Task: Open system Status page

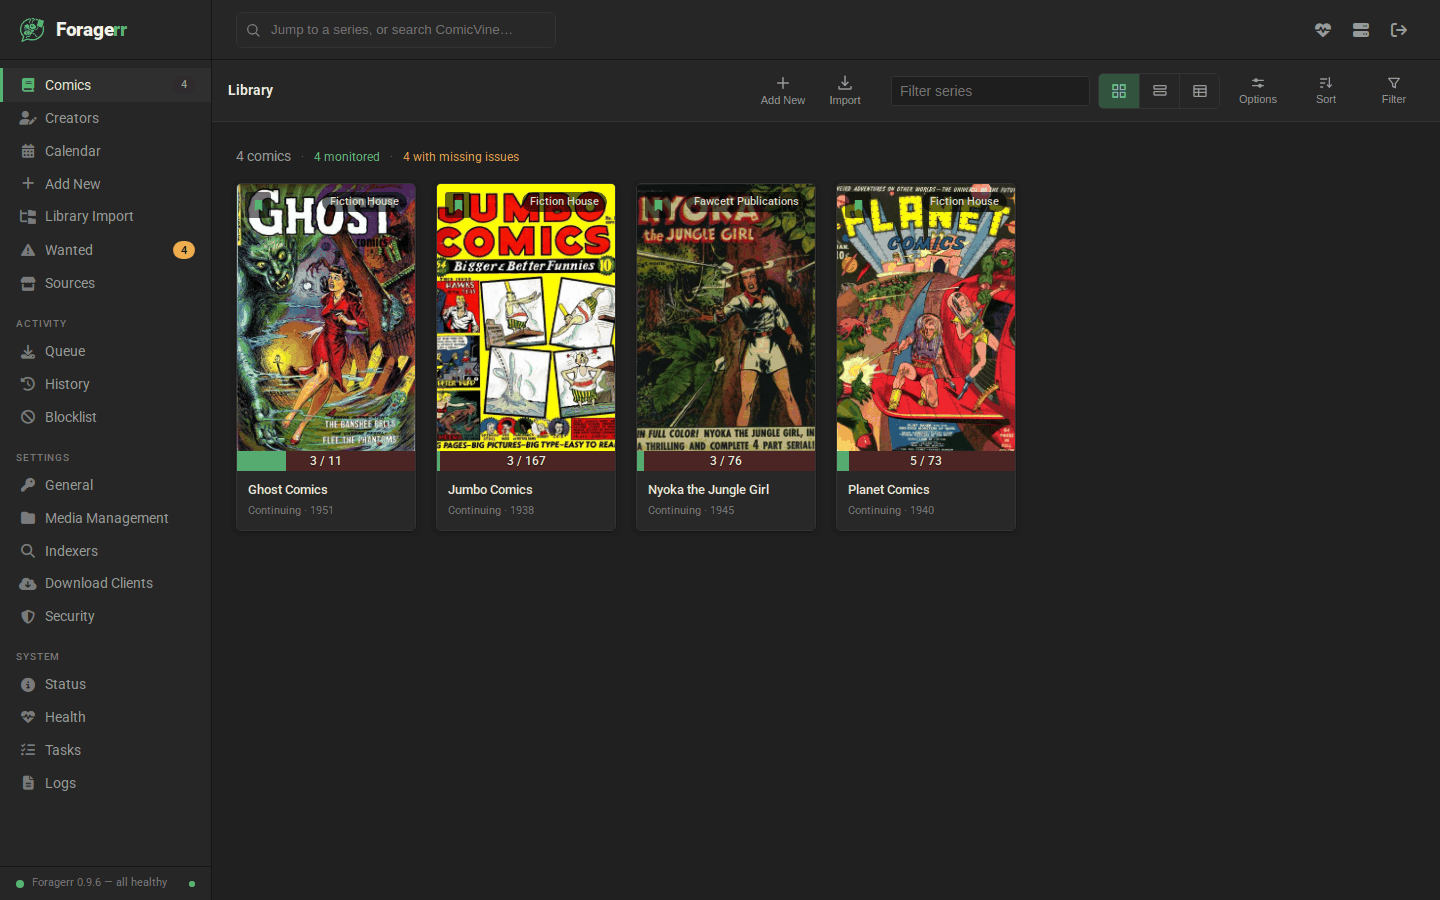Action: 105,684
